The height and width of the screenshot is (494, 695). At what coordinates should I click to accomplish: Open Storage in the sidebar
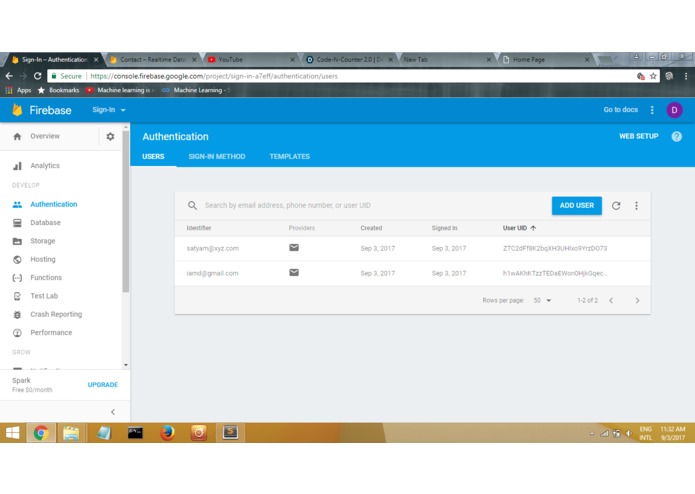[43, 241]
